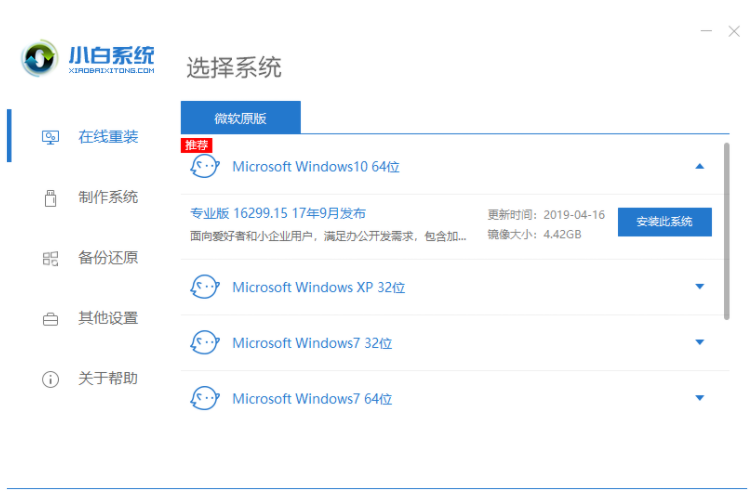Screen dimensions: 751x491
Task: Click the 更新时间: 2019-04-16 text
Action: [546, 215]
